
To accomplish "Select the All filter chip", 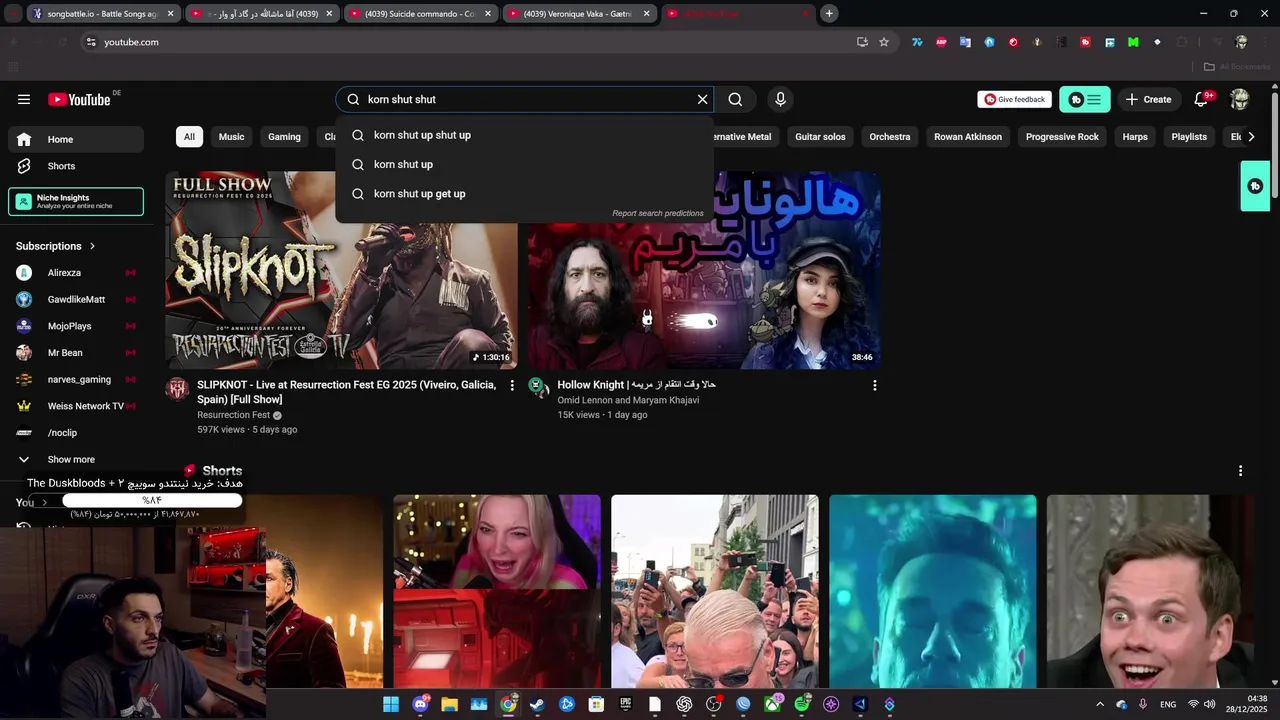I will click(189, 137).
